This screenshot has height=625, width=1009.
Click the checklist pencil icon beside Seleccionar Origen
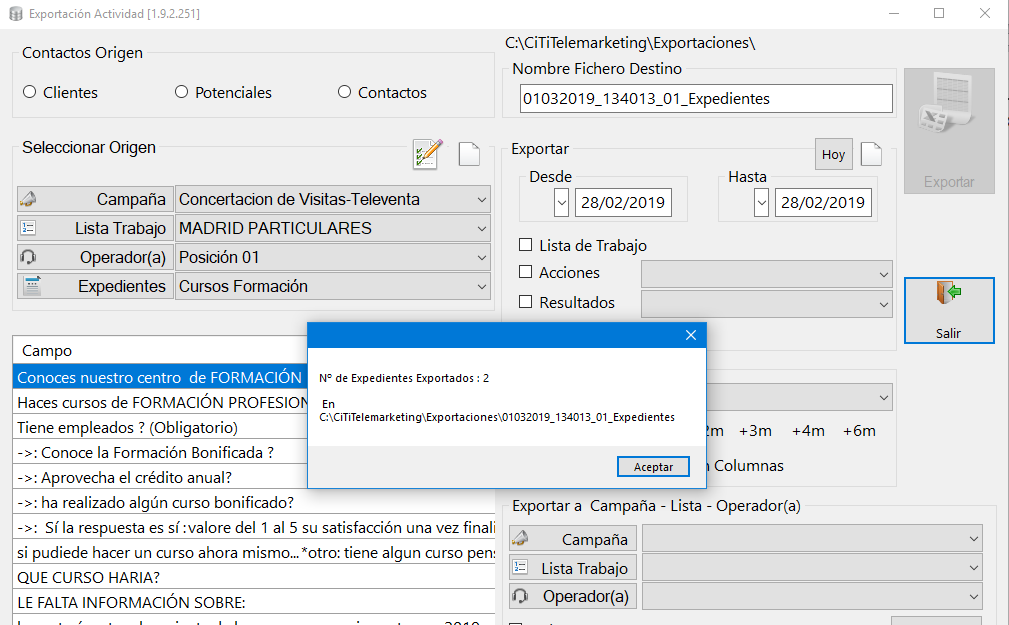(x=427, y=154)
